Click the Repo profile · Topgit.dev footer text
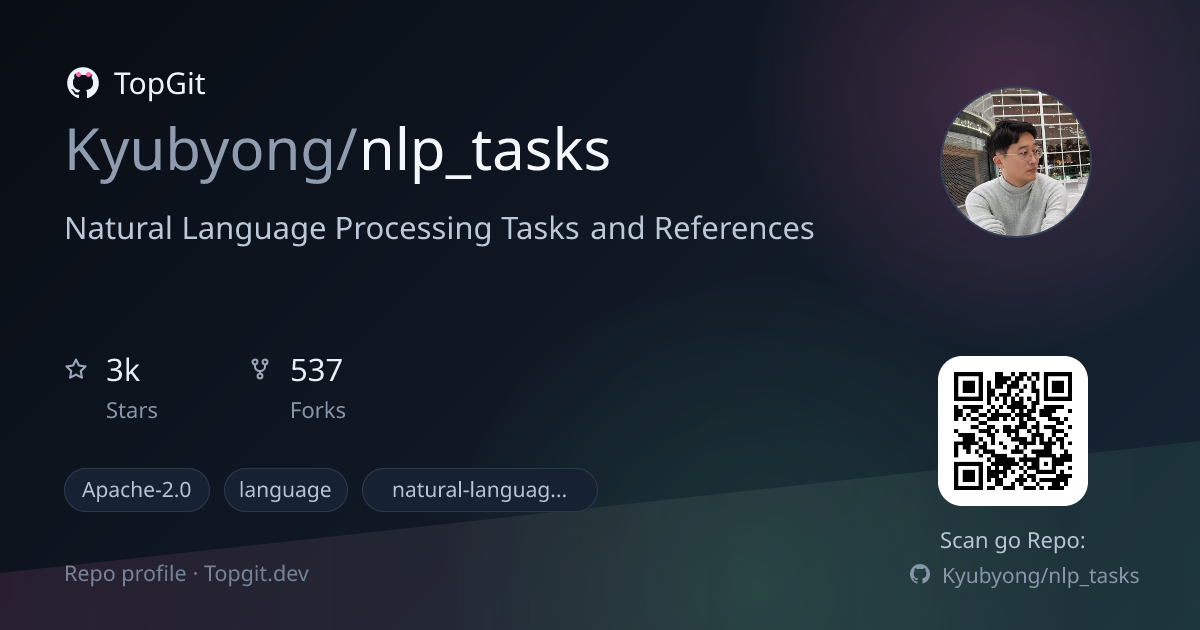 point(187,574)
